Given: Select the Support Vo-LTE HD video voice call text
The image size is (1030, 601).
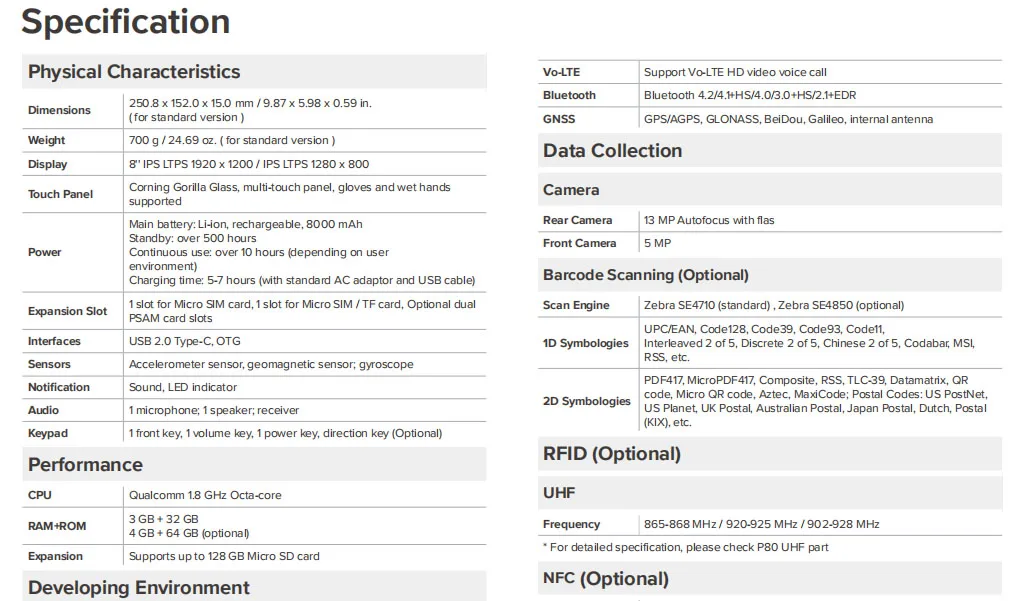Looking at the screenshot, I should 735,72.
